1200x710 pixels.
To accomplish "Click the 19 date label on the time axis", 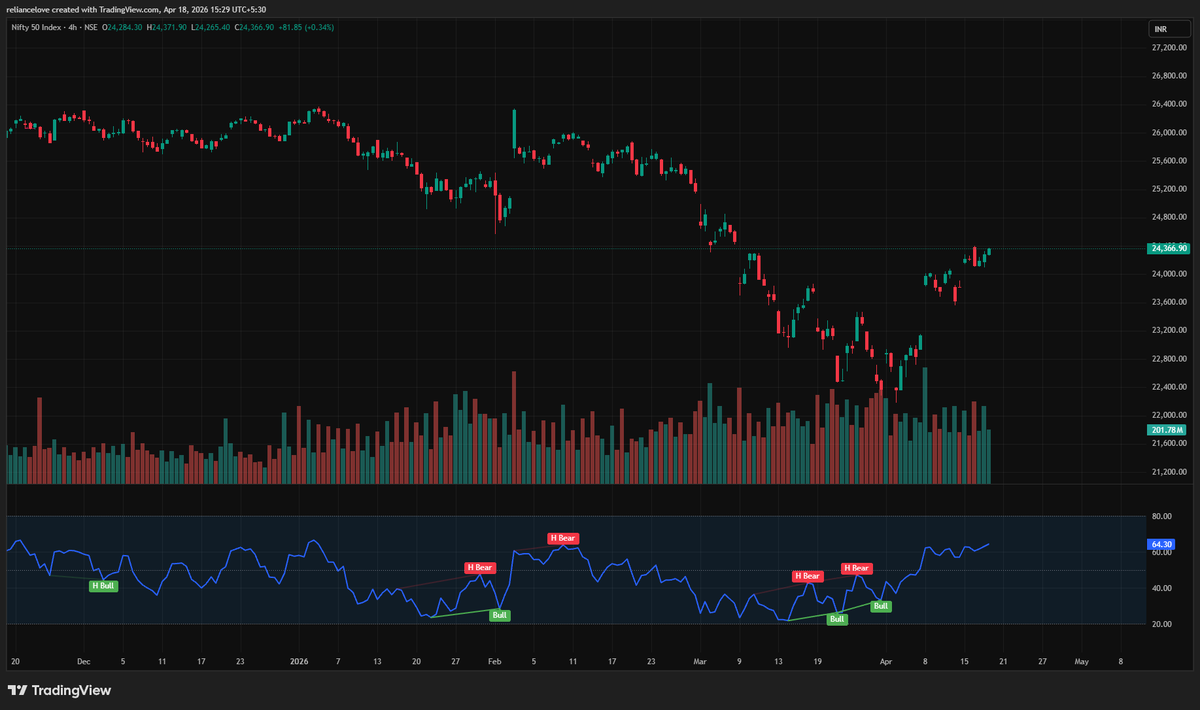I will coord(818,661).
